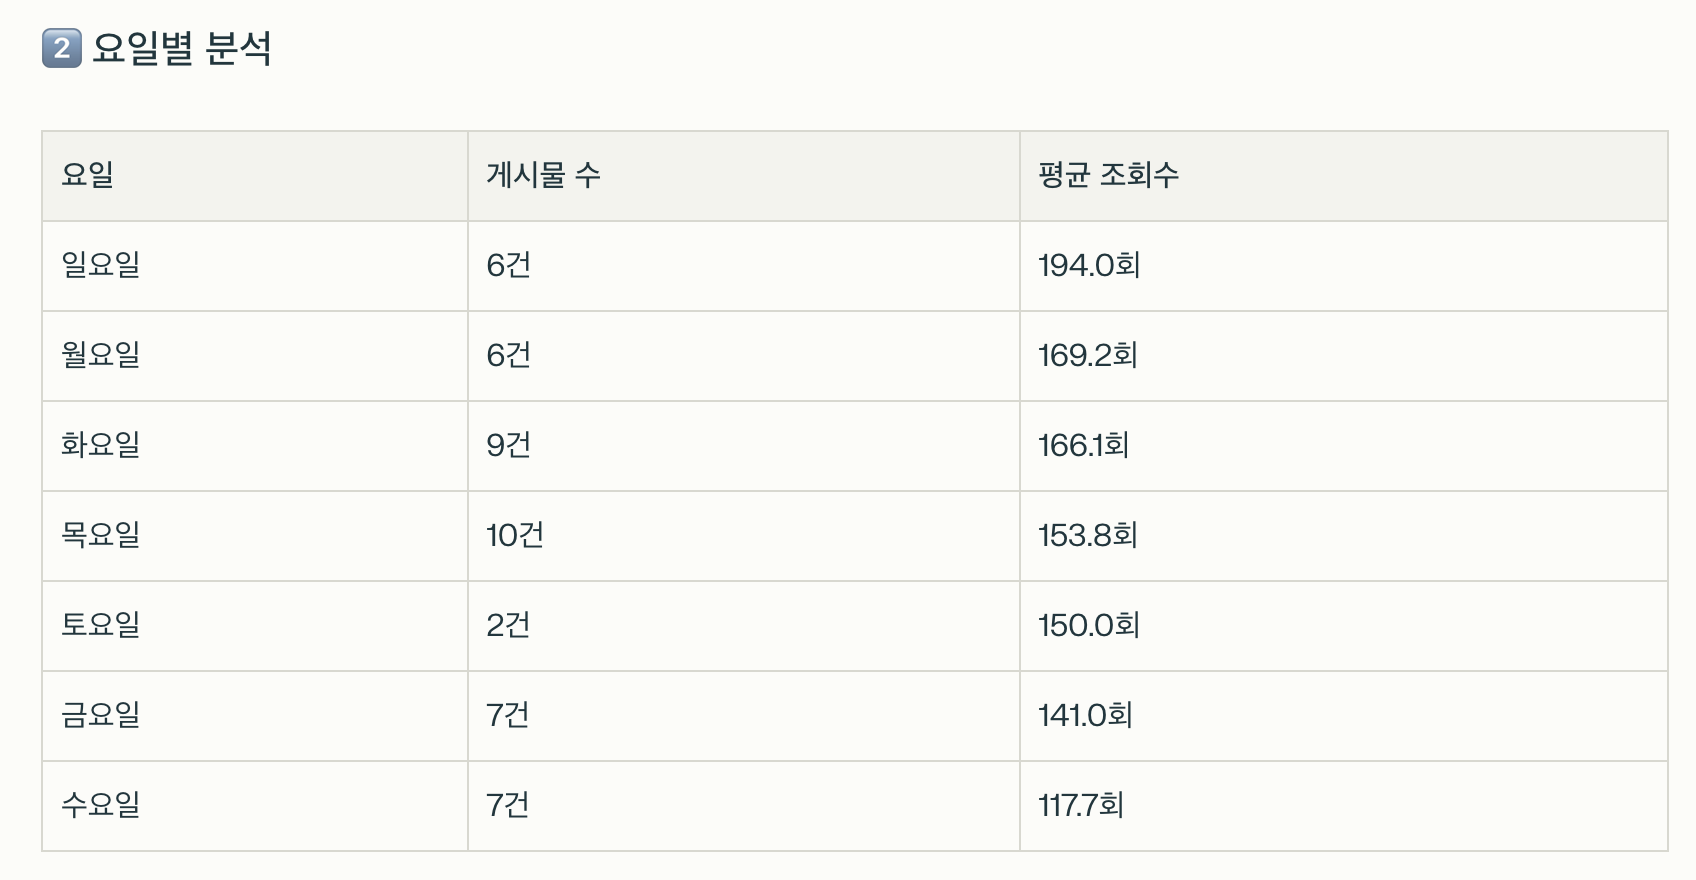Click the 수요일 cell
Screen dimensions: 1696x880
pyautogui.click(x=101, y=805)
